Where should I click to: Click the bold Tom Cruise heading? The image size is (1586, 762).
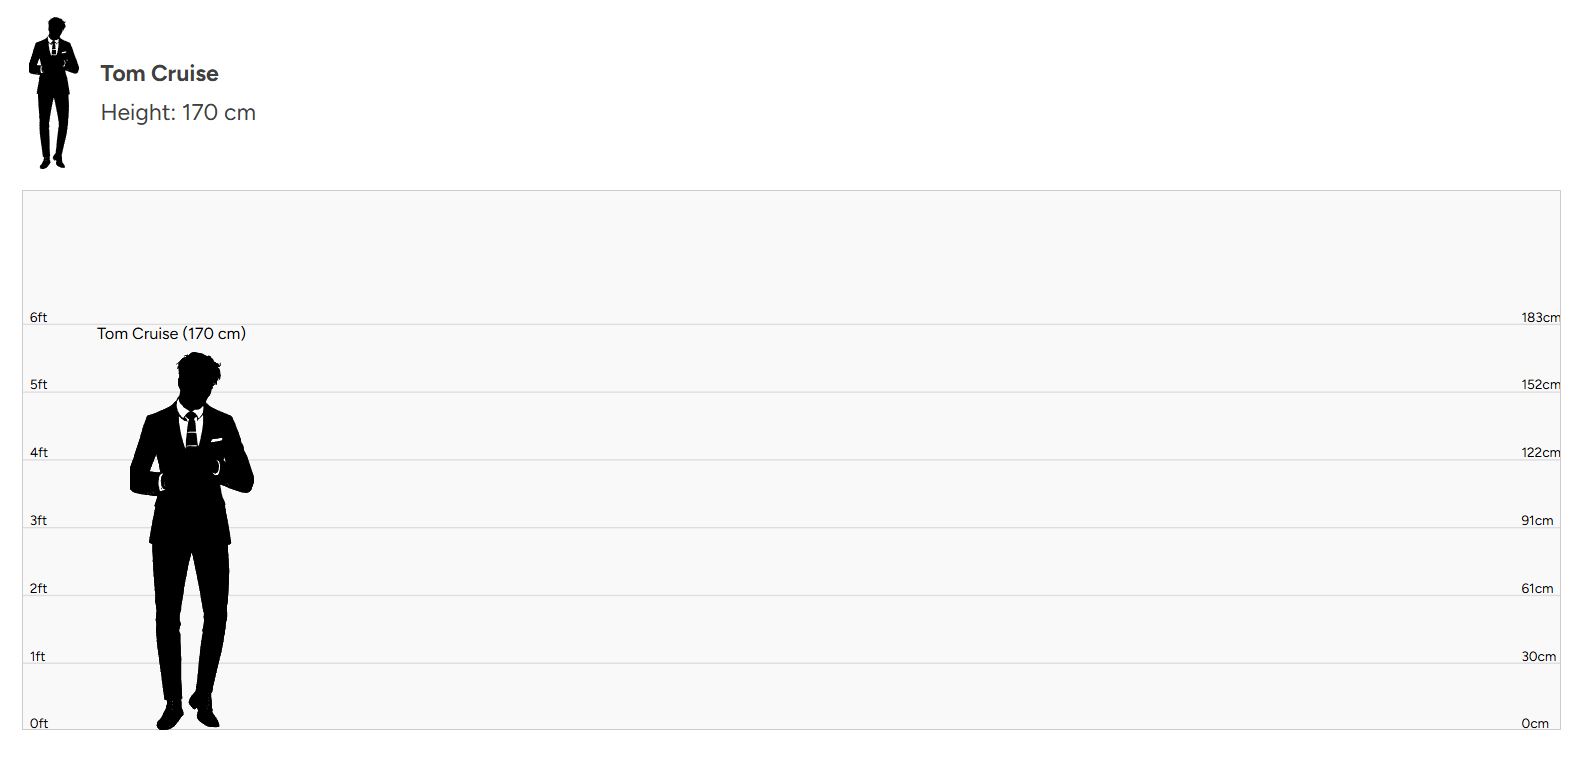pyautogui.click(x=159, y=73)
